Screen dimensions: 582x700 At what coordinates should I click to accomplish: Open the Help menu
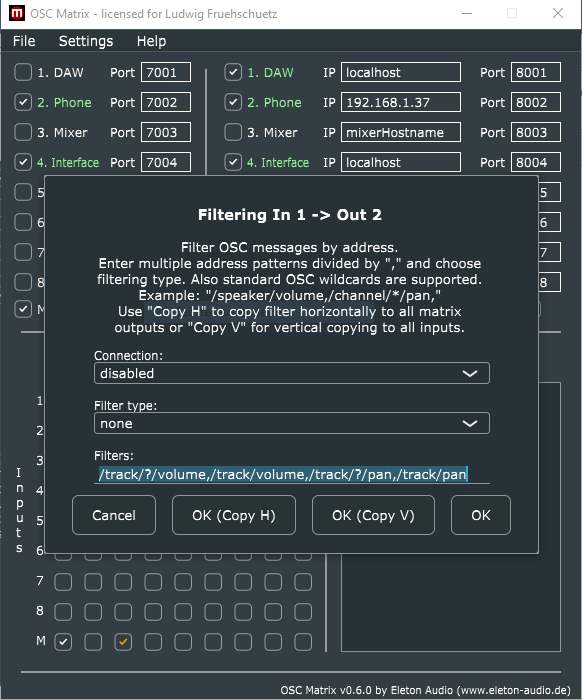click(151, 41)
